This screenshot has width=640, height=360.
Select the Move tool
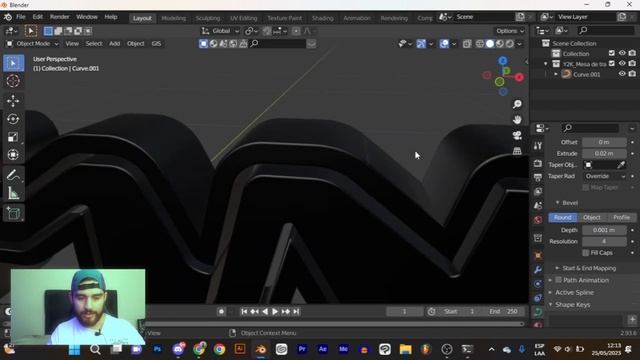[x=13, y=101]
